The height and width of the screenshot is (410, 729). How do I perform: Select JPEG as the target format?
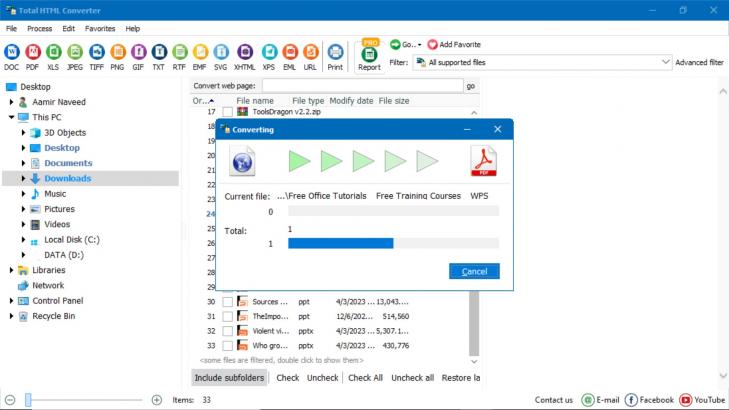[x=75, y=51]
